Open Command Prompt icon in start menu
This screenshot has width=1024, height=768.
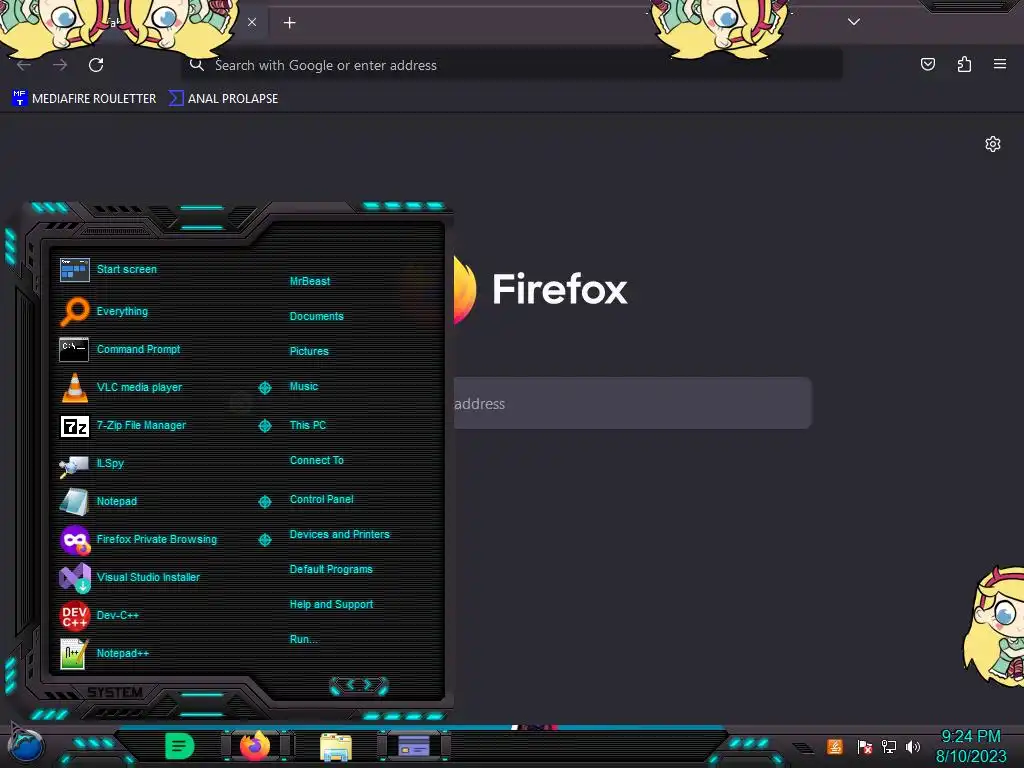click(74, 349)
